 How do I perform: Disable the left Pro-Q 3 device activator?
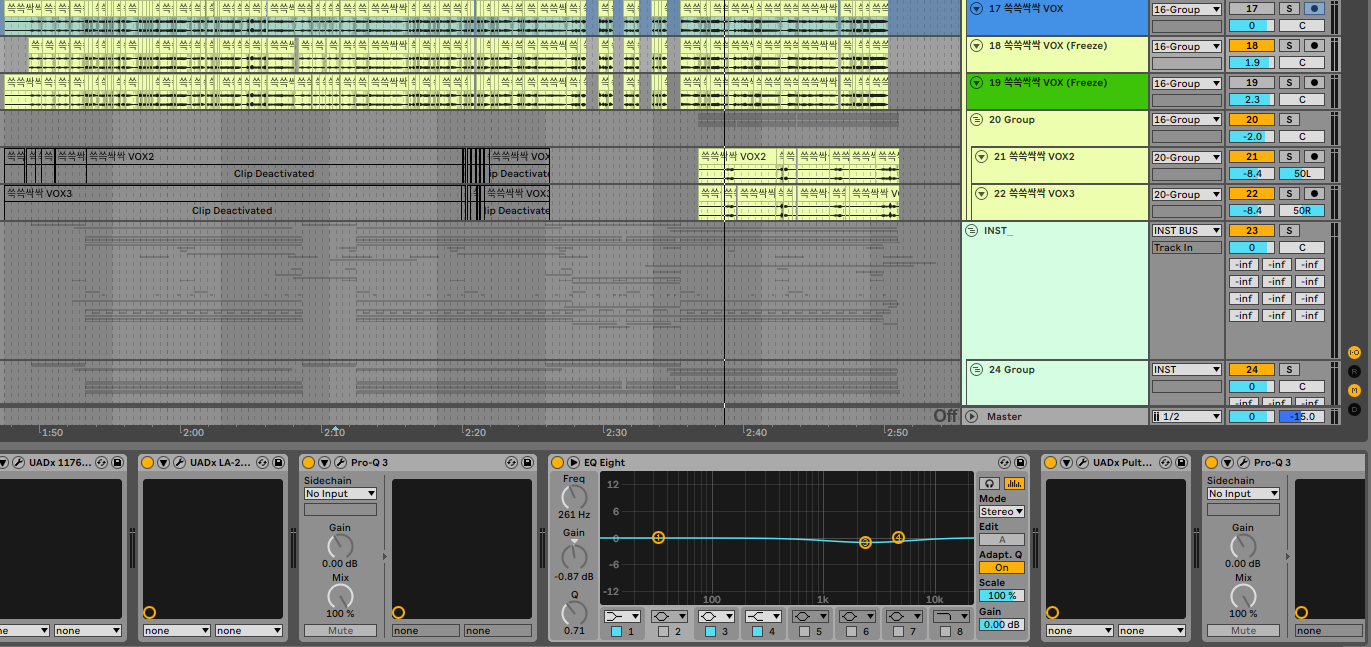(x=308, y=463)
